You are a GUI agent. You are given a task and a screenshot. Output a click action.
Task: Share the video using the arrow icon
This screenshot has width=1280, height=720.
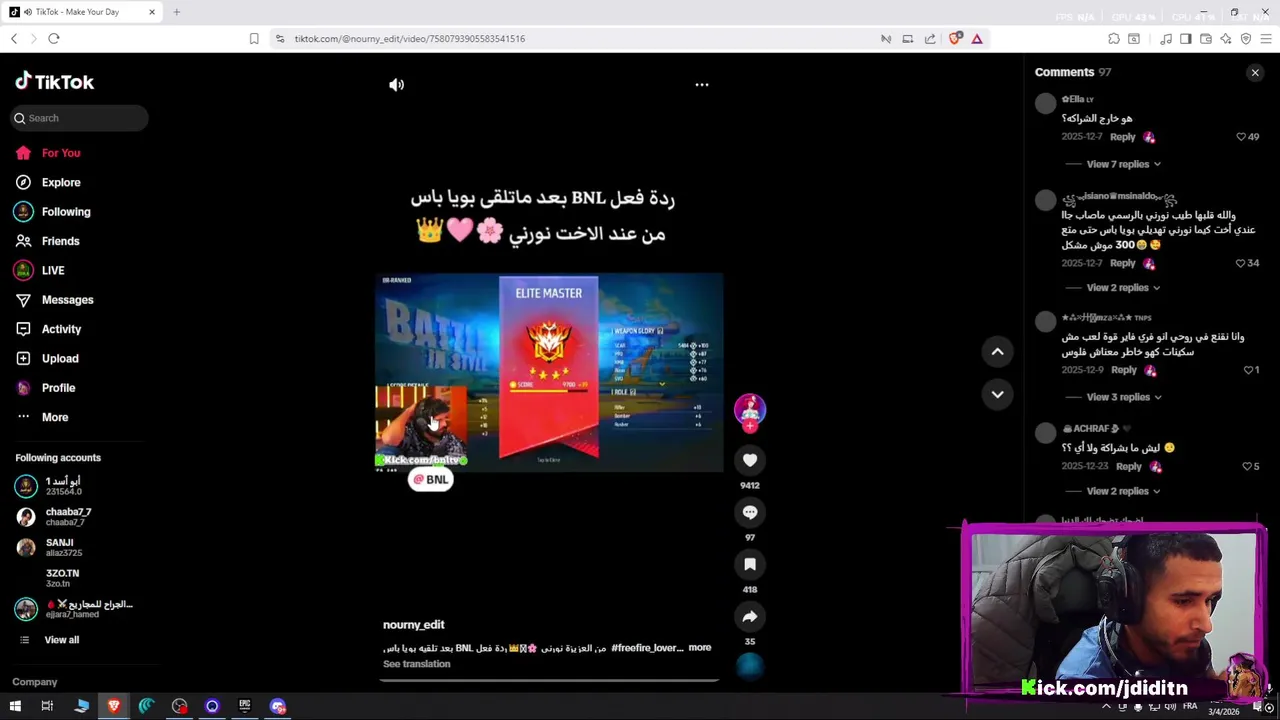(750, 616)
